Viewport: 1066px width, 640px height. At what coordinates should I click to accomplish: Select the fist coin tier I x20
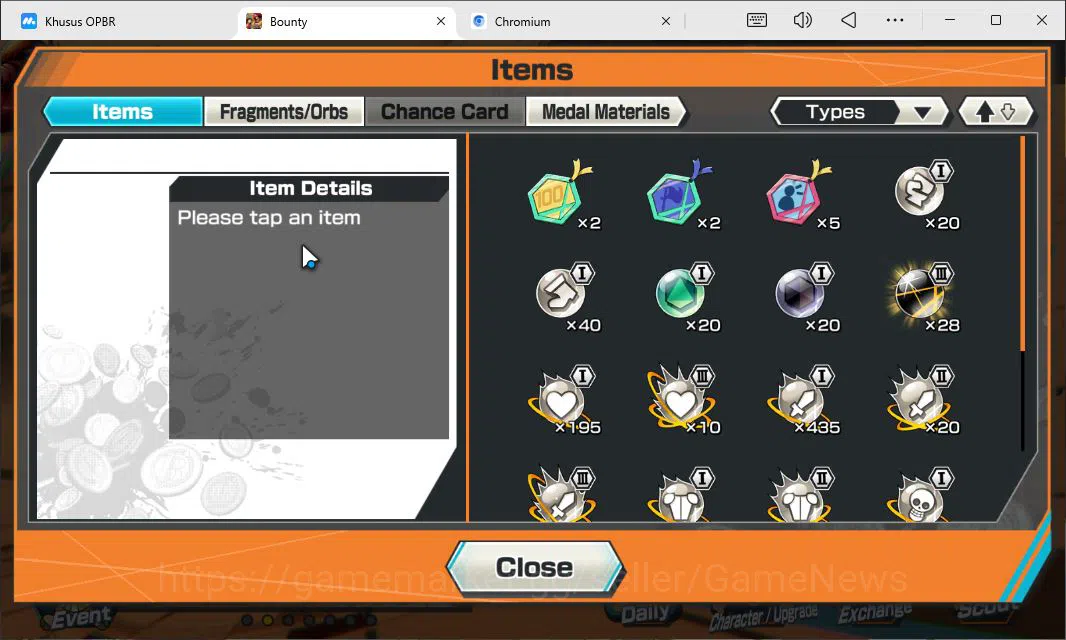(923, 197)
